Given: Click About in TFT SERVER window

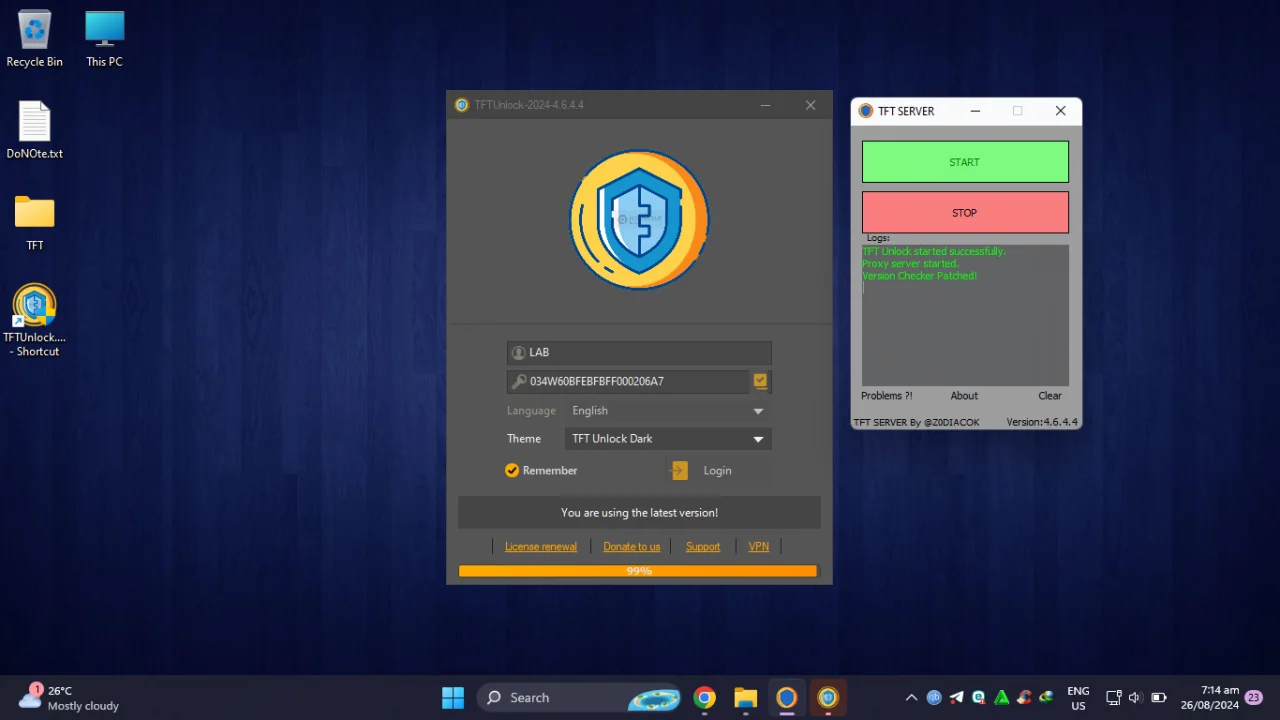Looking at the screenshot, I should pos(964,396).
